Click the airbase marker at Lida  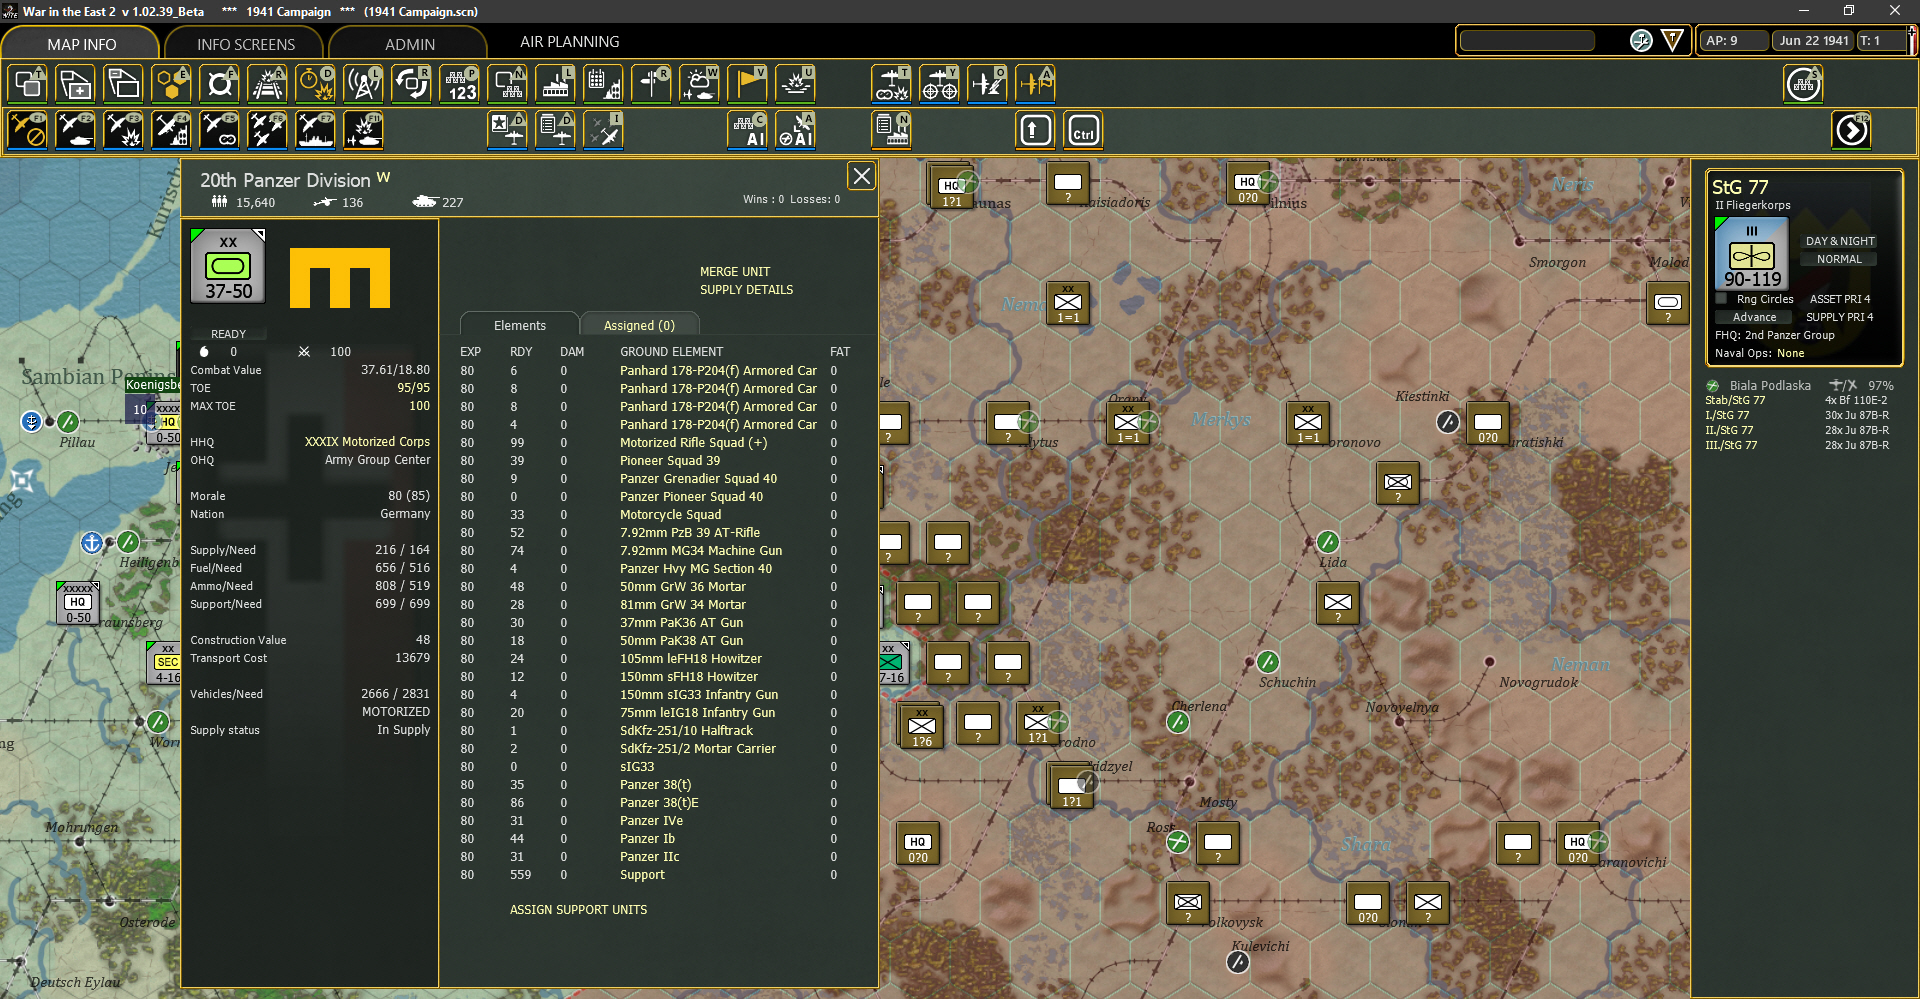[1327, 542]
